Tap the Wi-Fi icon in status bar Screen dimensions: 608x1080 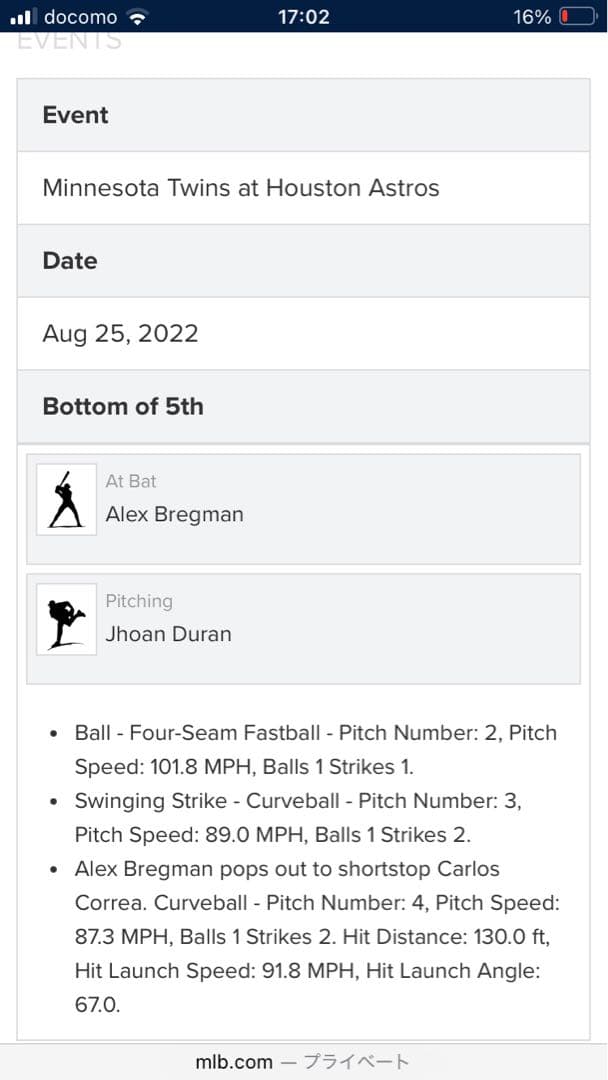[138, 17]
